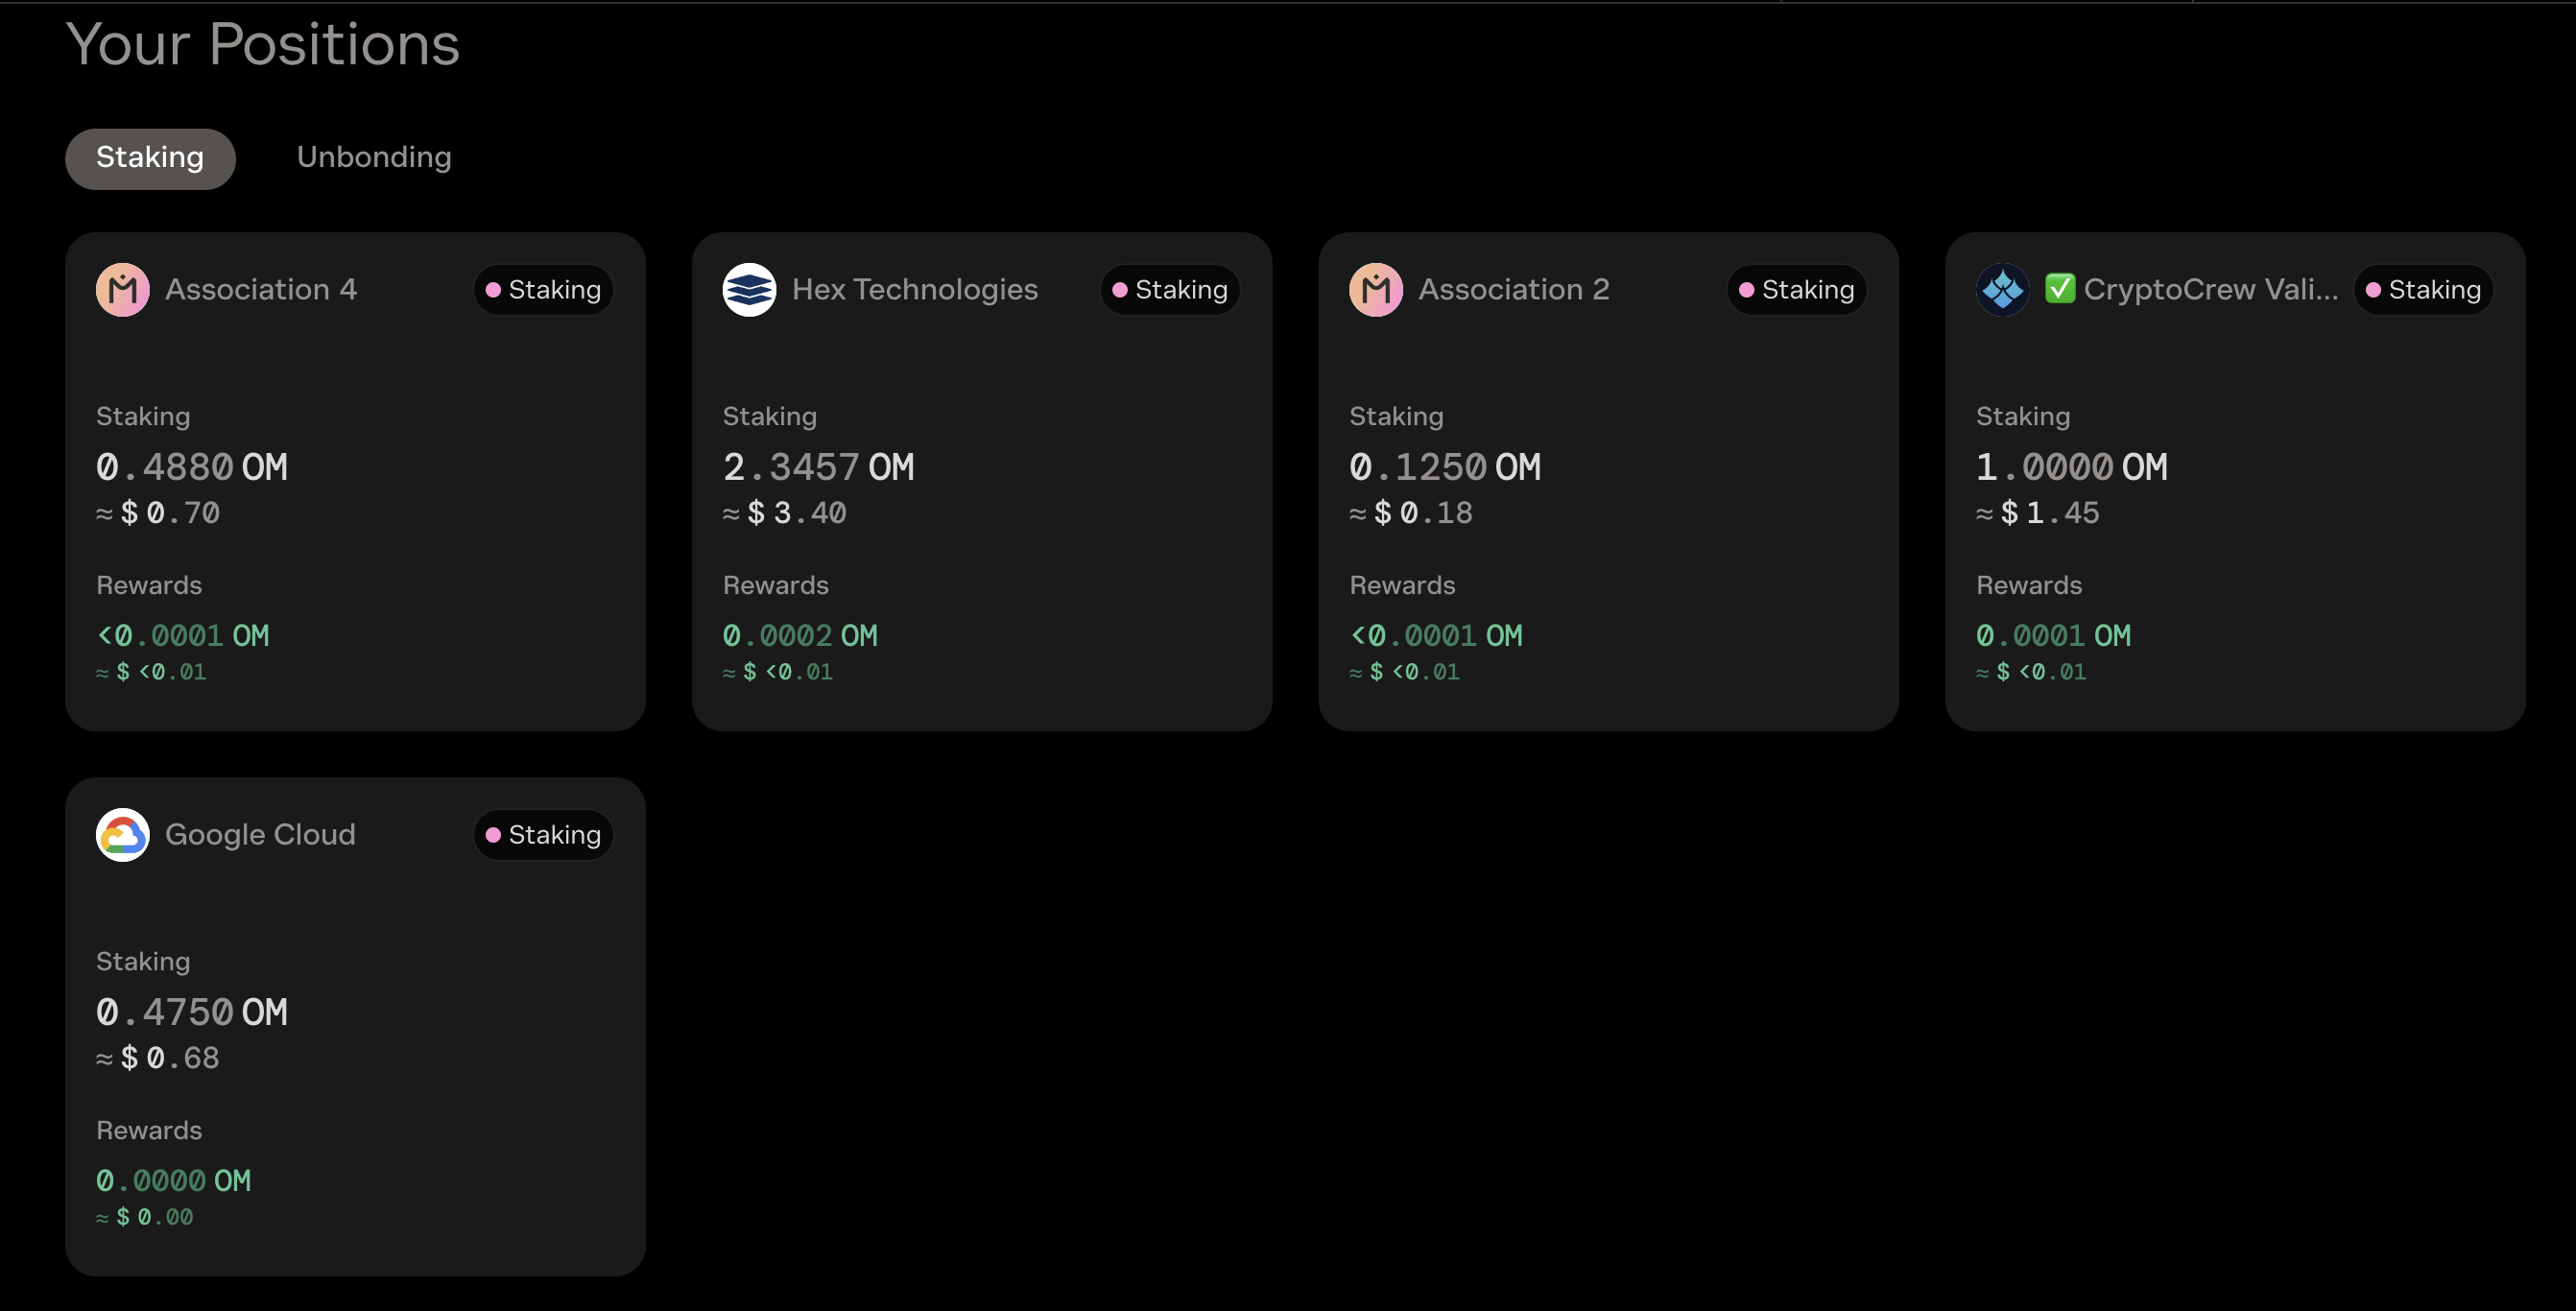
Task: Click the Google Cloud validator logo
Action: (122, 835)
